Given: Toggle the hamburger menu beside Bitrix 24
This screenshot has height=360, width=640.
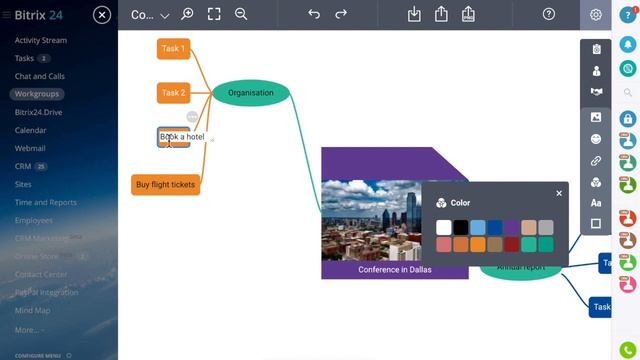Looking at the screenshot, I should point(6,16).
